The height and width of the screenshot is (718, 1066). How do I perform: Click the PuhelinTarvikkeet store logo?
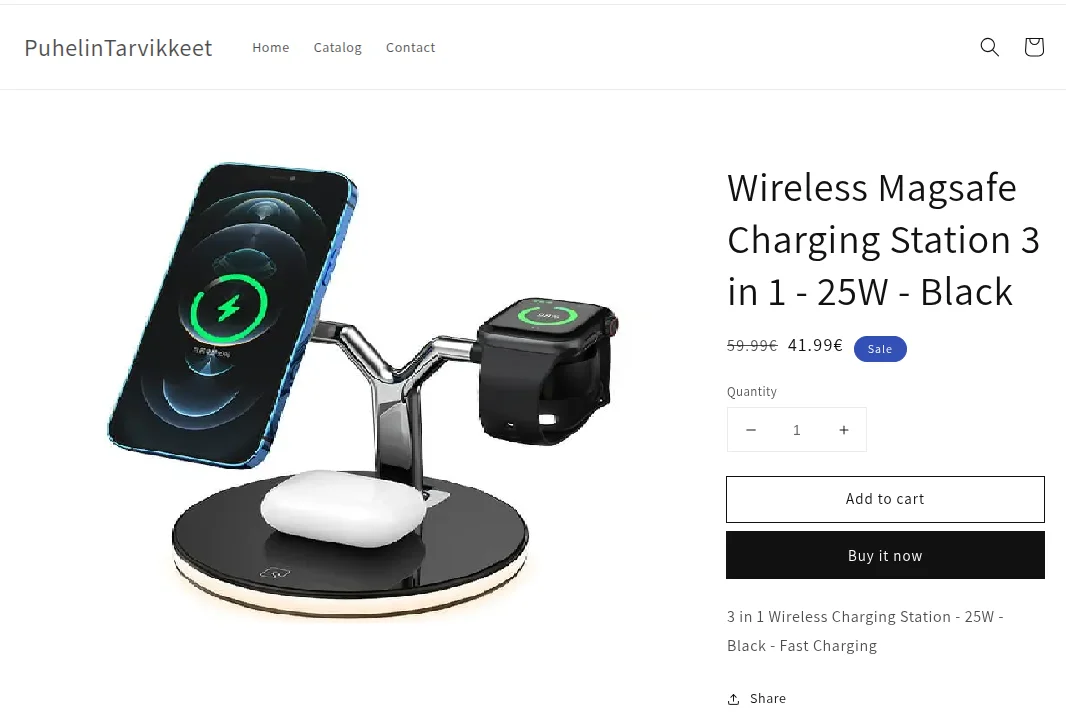[x=118, y=48]
